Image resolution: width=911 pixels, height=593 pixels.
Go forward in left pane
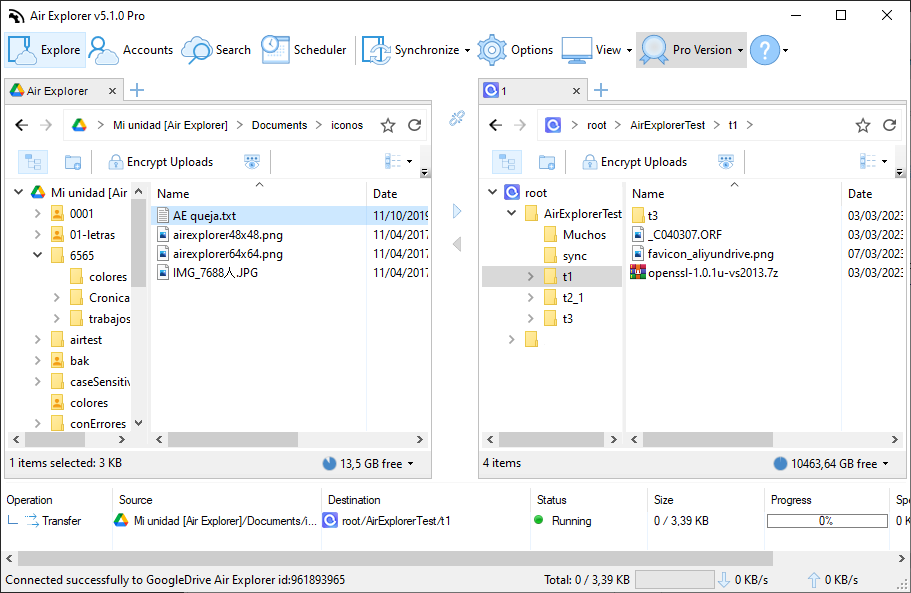[x=46, y=125]
